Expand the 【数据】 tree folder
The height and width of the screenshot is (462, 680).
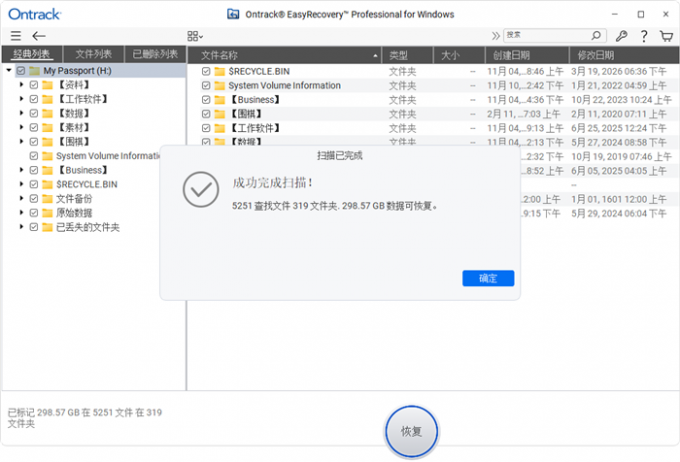coord(21,113)
